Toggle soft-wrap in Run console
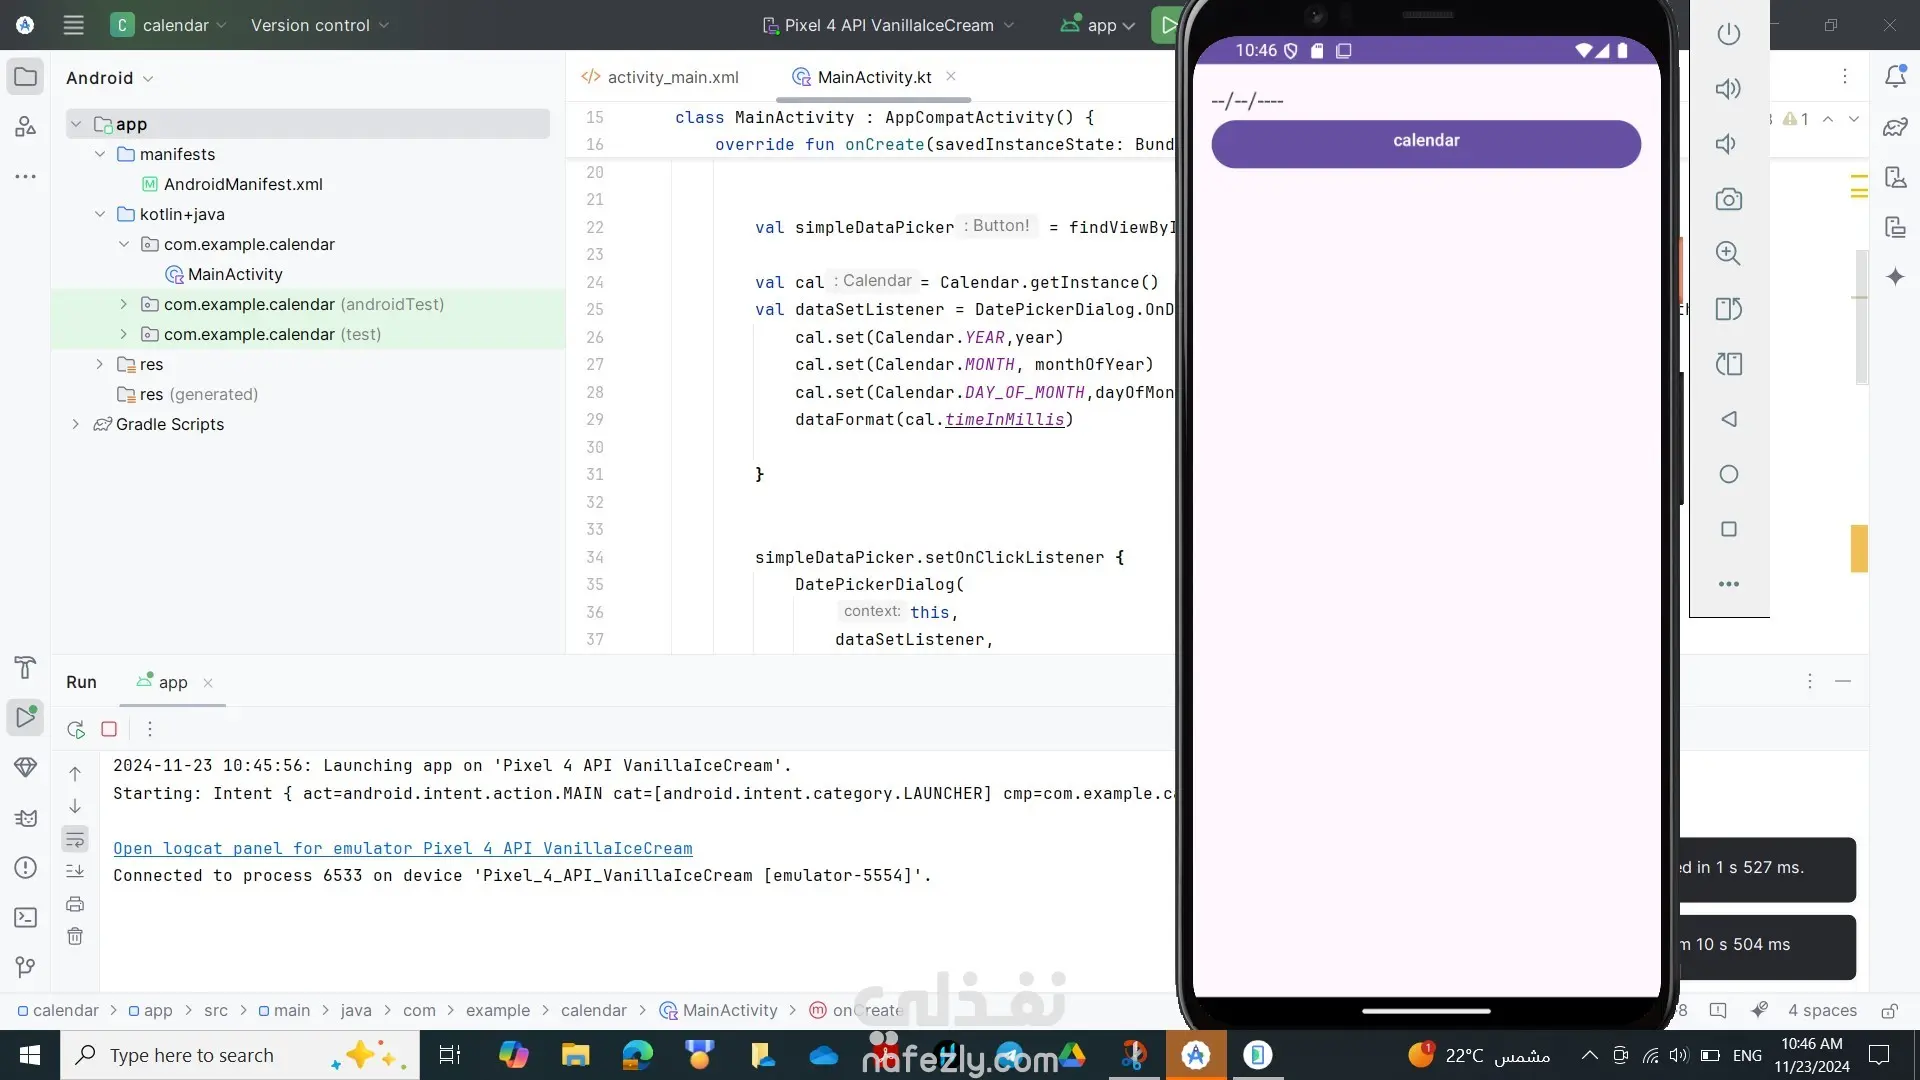The height and width of the screenshot is (1080, 1920). pos(75,839)
